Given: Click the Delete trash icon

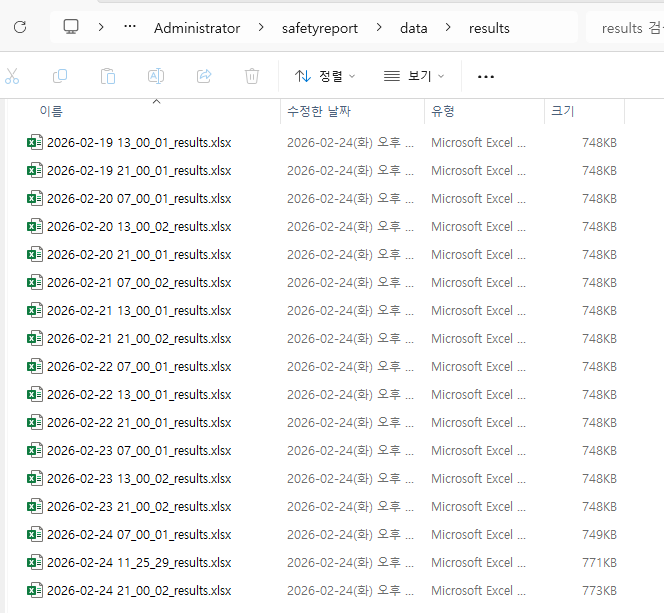Looking at the screenshot, I should (252, 76).
